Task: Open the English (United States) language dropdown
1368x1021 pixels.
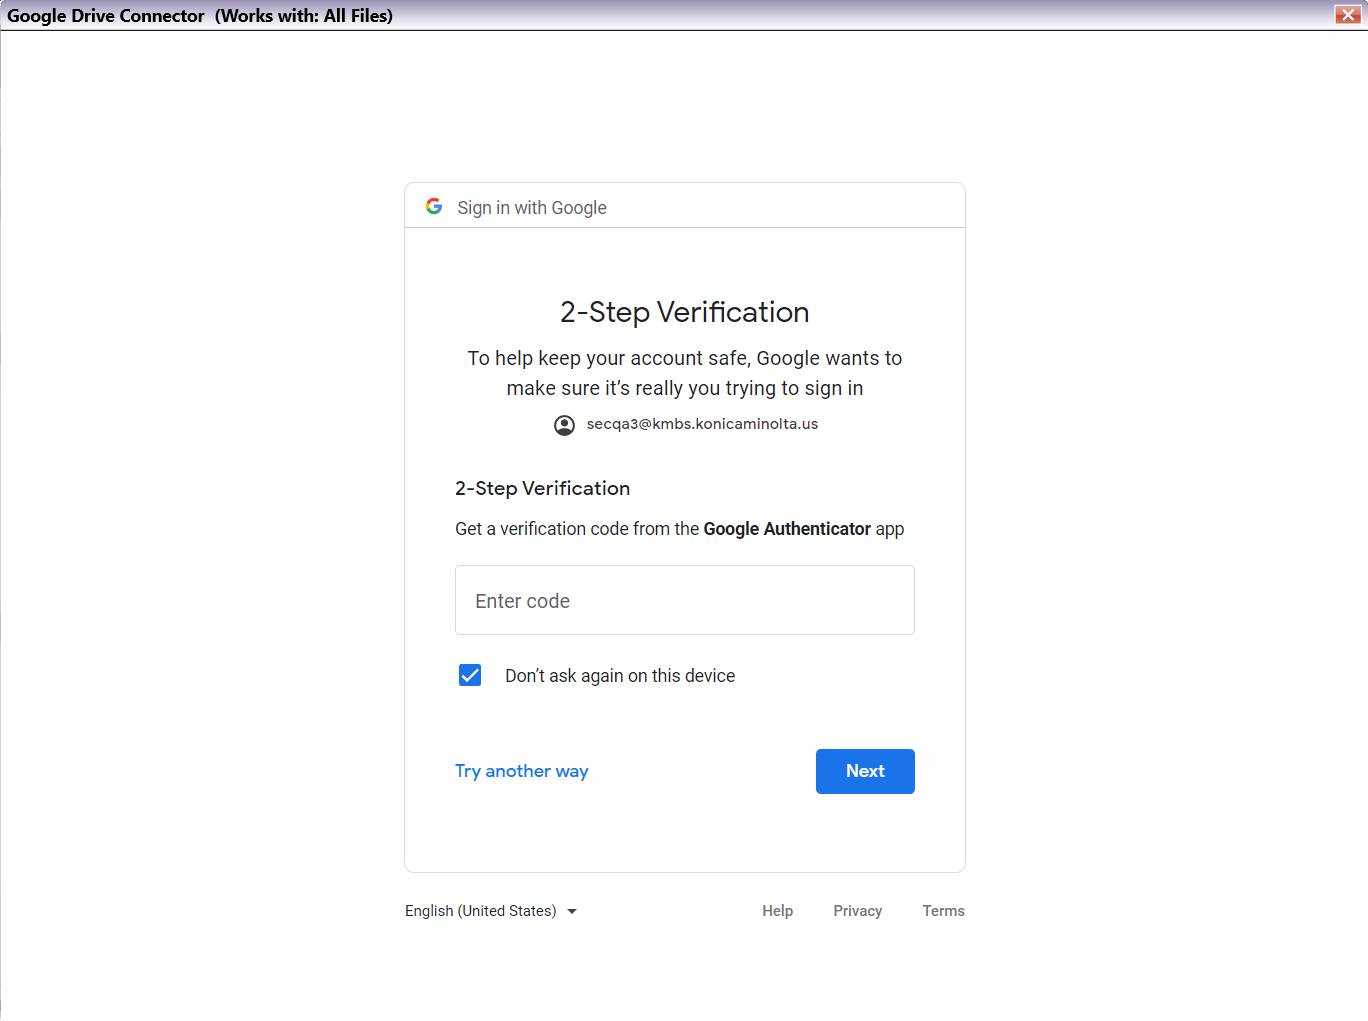Action: pyautogui.click(x=491, y=911)
